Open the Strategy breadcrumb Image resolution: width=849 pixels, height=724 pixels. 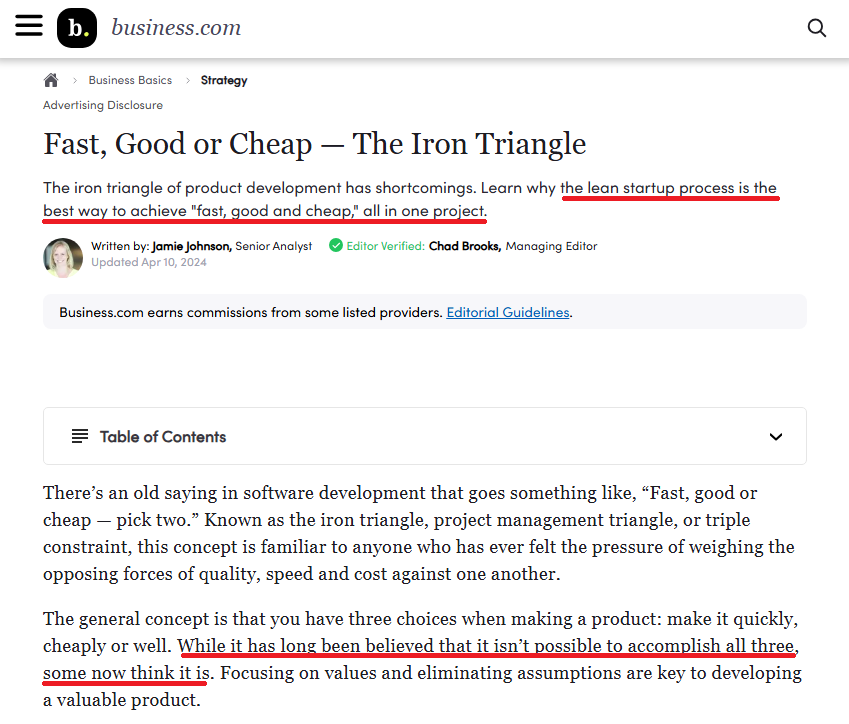pyautogui.click(x=224, y=80)
